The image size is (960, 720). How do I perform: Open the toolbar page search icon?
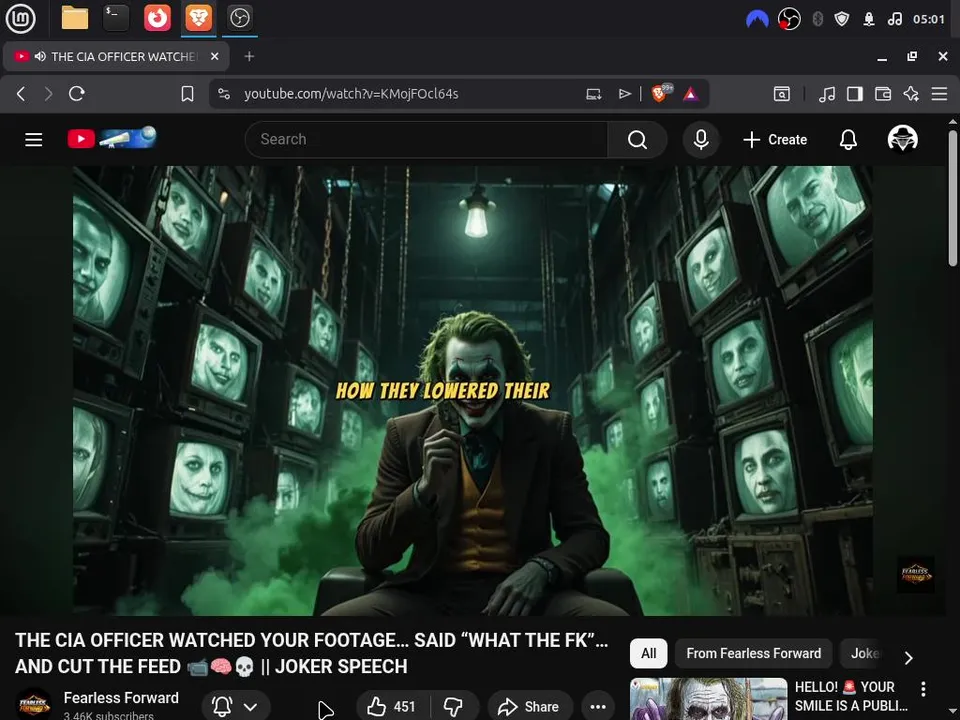(x=782, y=94)
